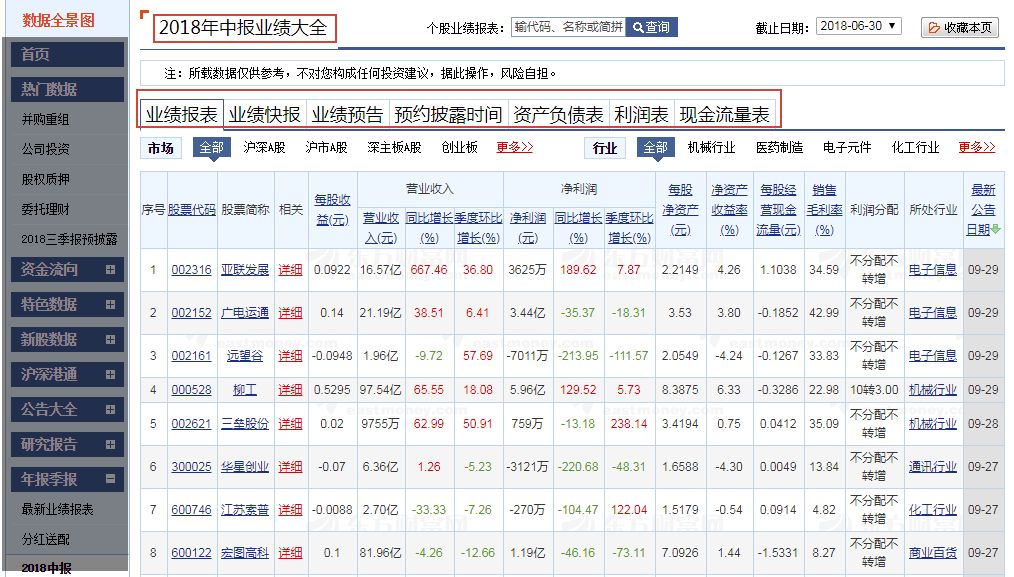Open stock code 002316 link
The width and height of the screenshot is (1014, 577).
191,270
